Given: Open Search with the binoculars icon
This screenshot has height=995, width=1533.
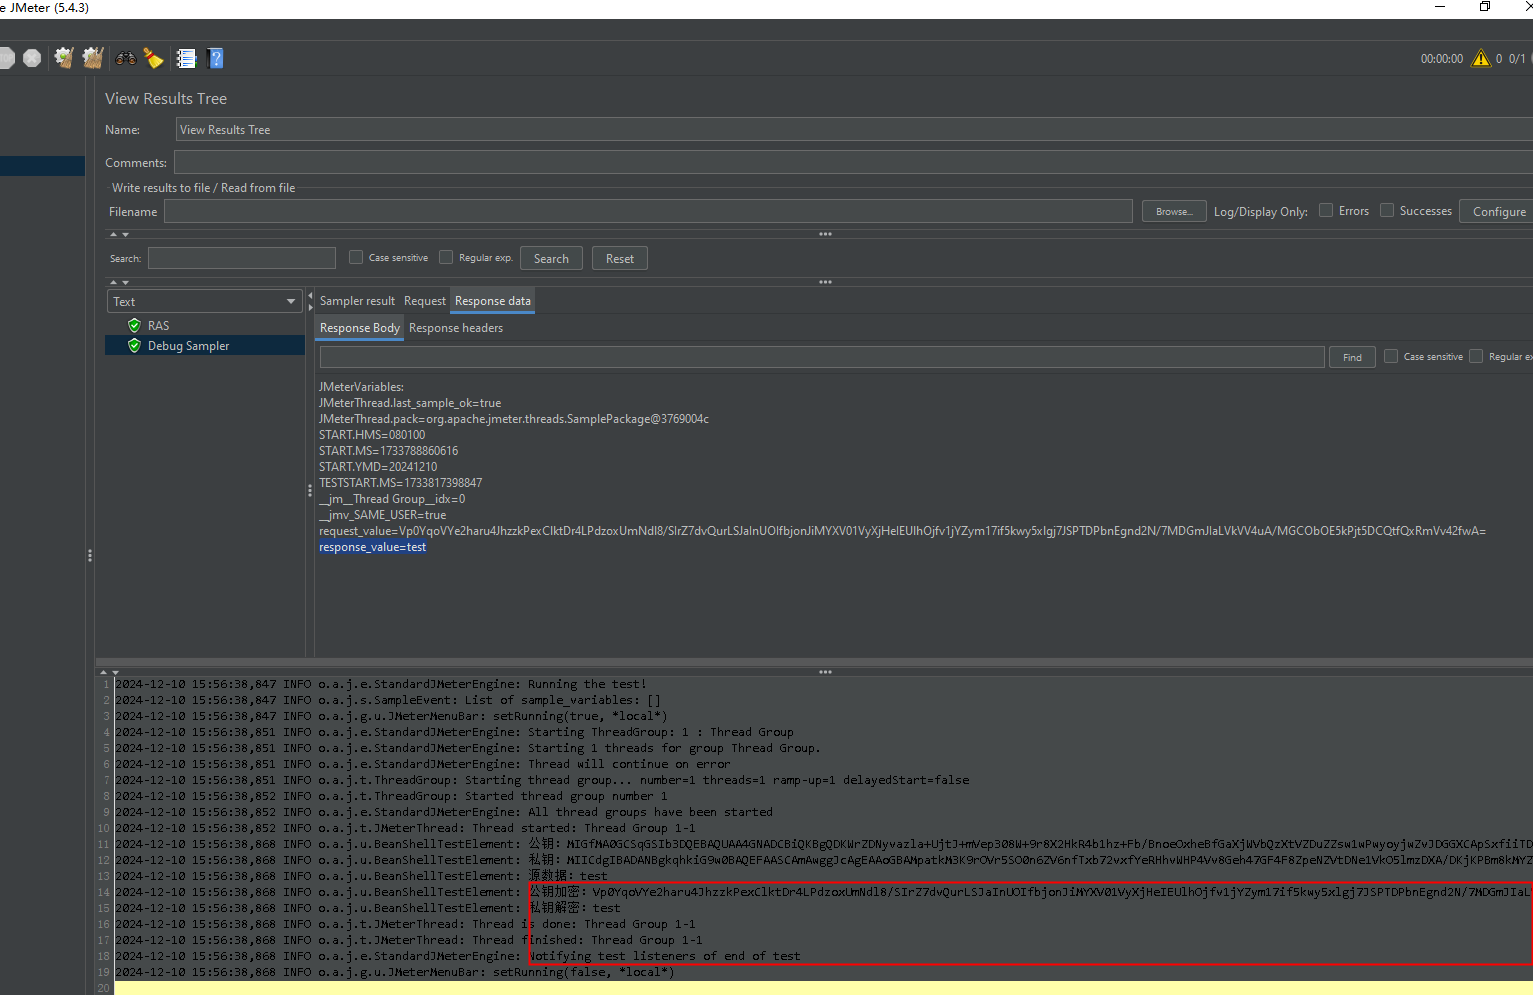Looking at the screenshot, I should 126,58.
